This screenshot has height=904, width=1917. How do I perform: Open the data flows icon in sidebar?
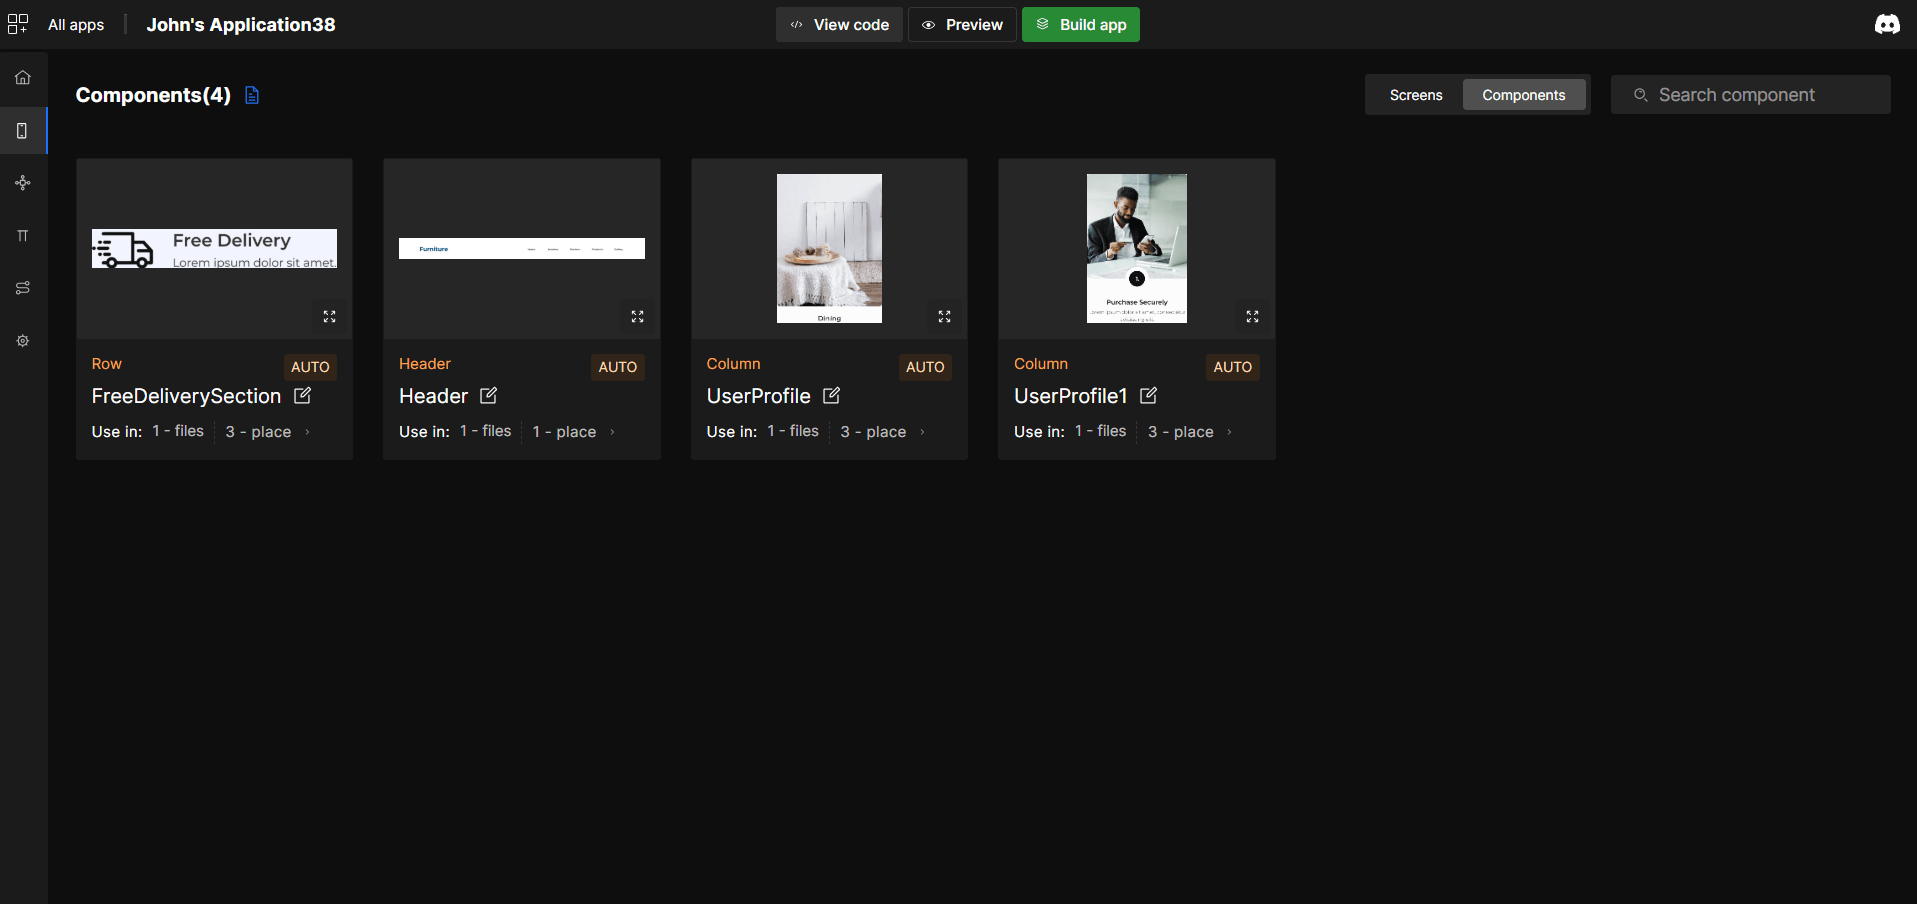click(x=22, y=288)
